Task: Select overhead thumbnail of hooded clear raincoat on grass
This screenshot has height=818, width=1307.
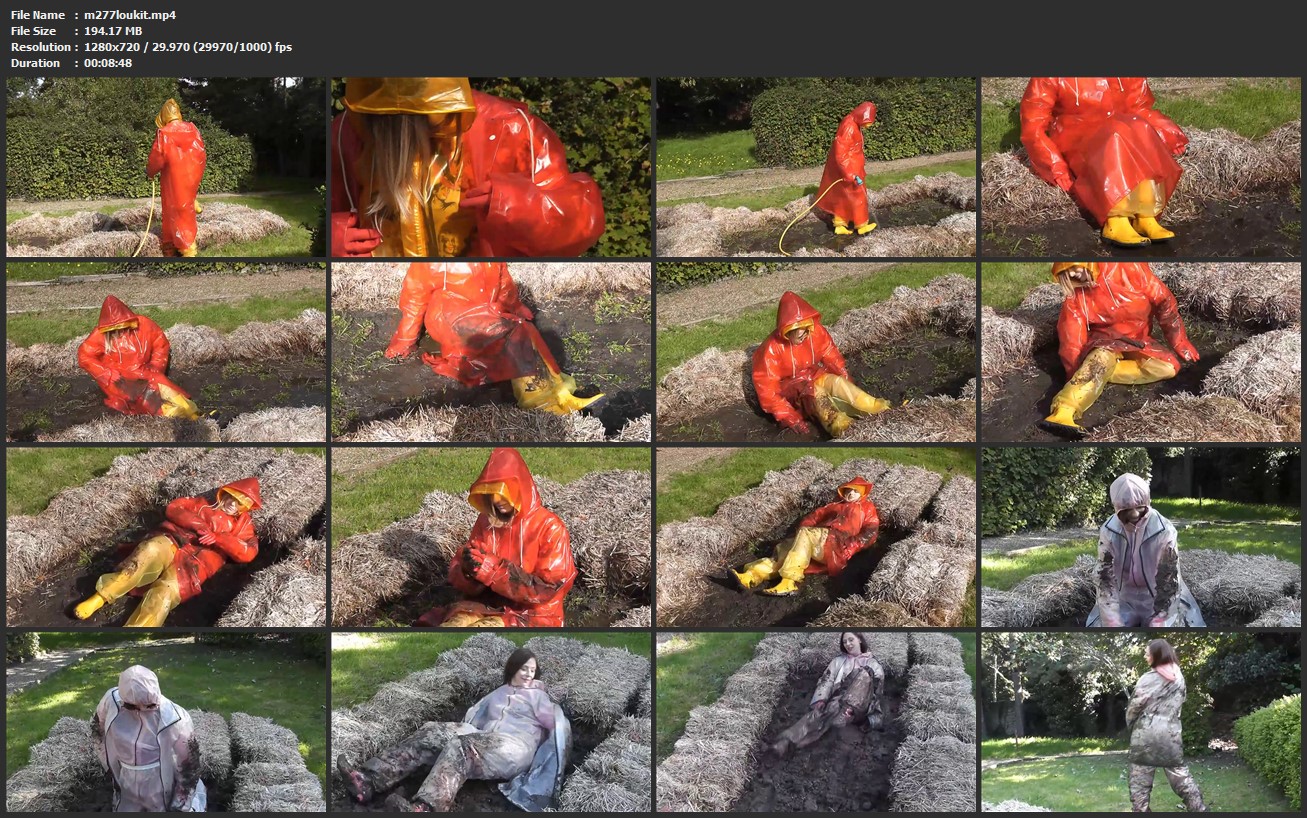Action: coord(166,721)
